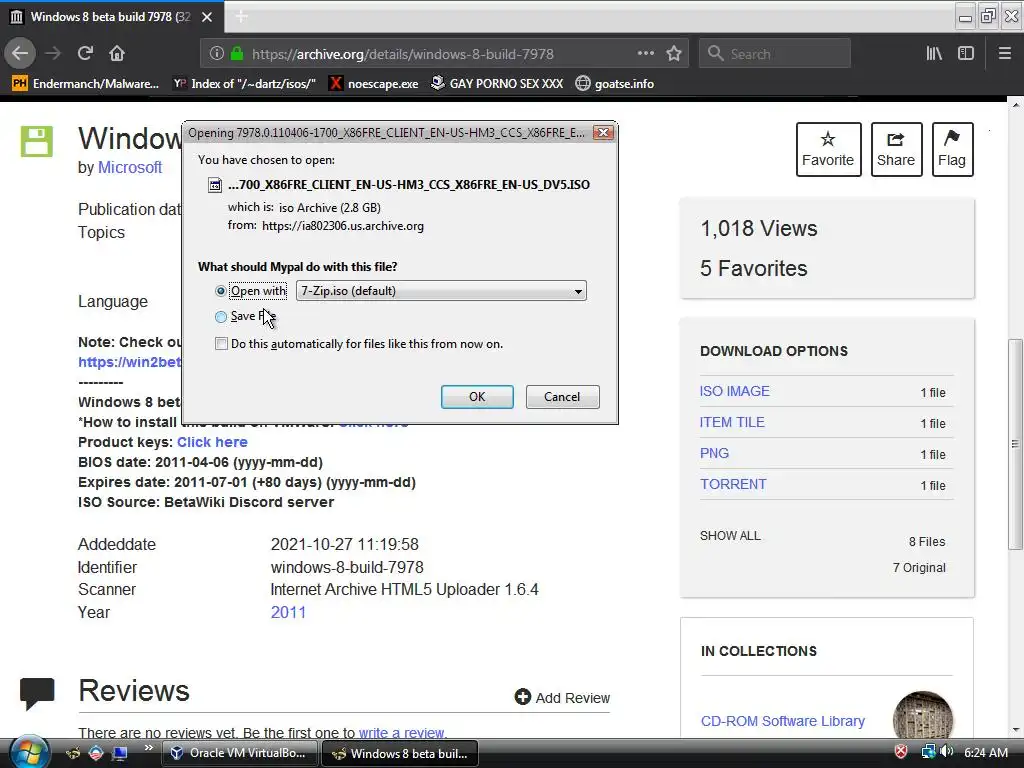The height and width of the screenshot is (768, 1024).
Task: Click the 8 Files count text
Action: click(927, 541)
